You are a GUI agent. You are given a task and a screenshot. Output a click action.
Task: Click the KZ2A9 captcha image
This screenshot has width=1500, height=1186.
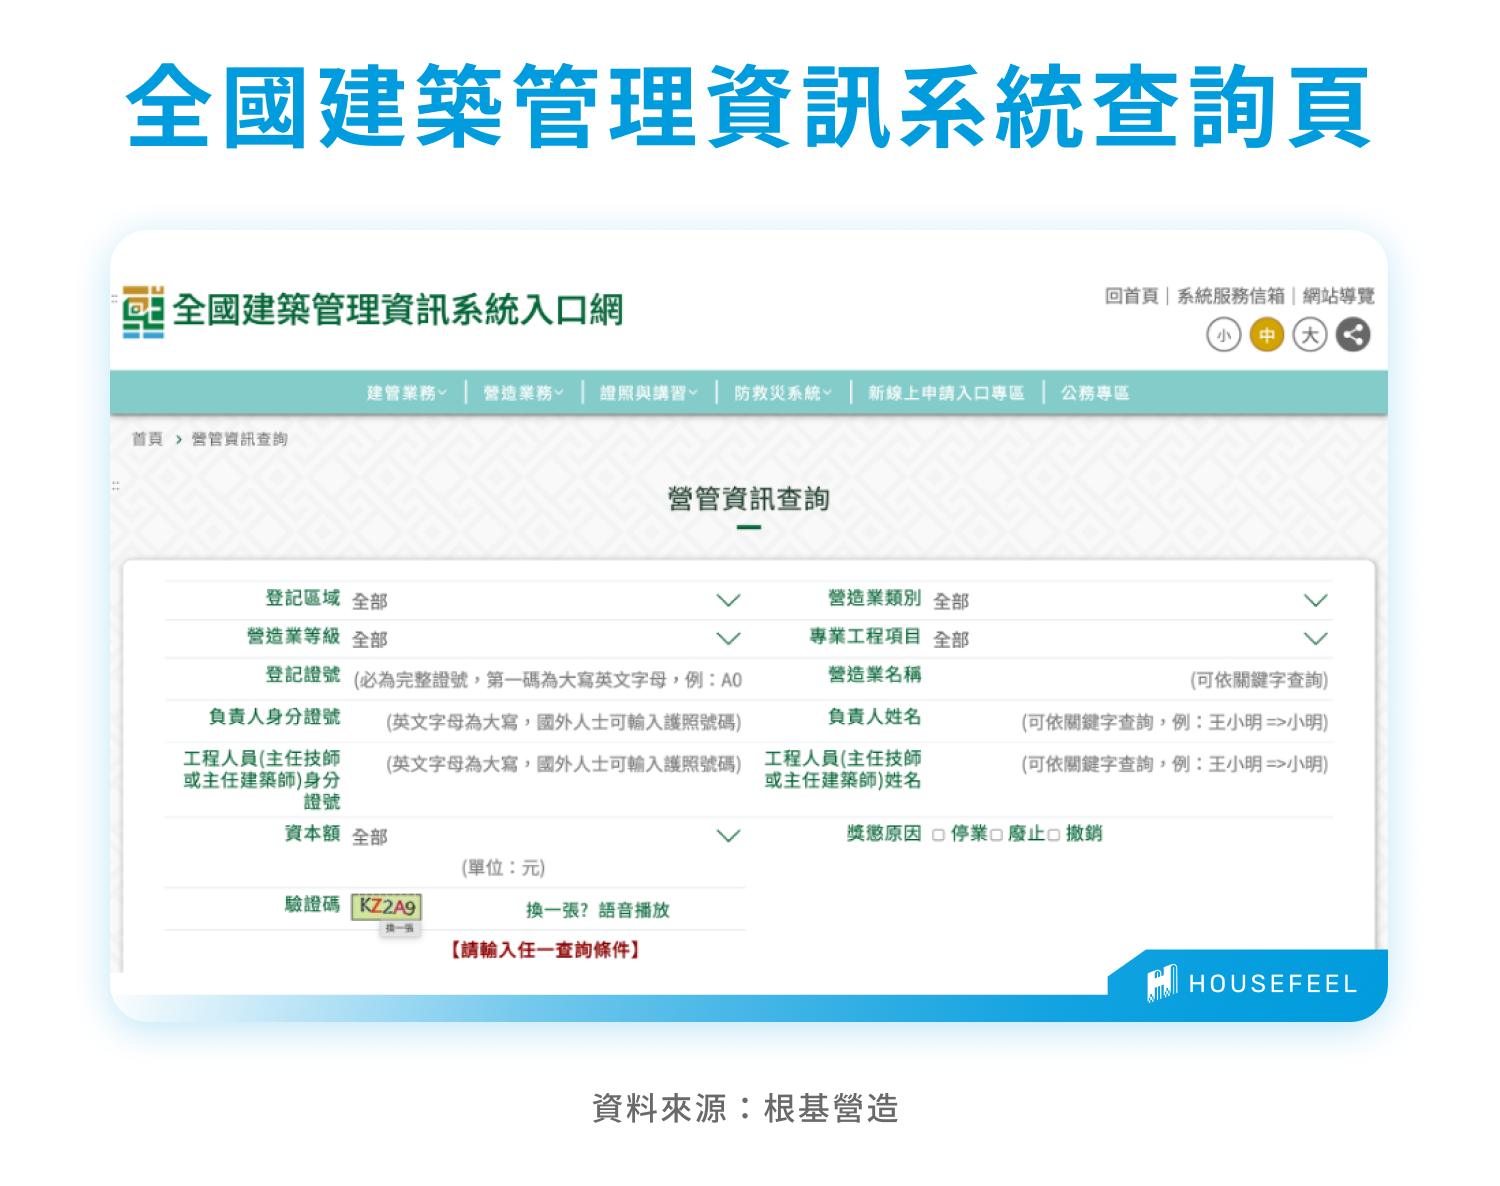[x=386, y=907]
